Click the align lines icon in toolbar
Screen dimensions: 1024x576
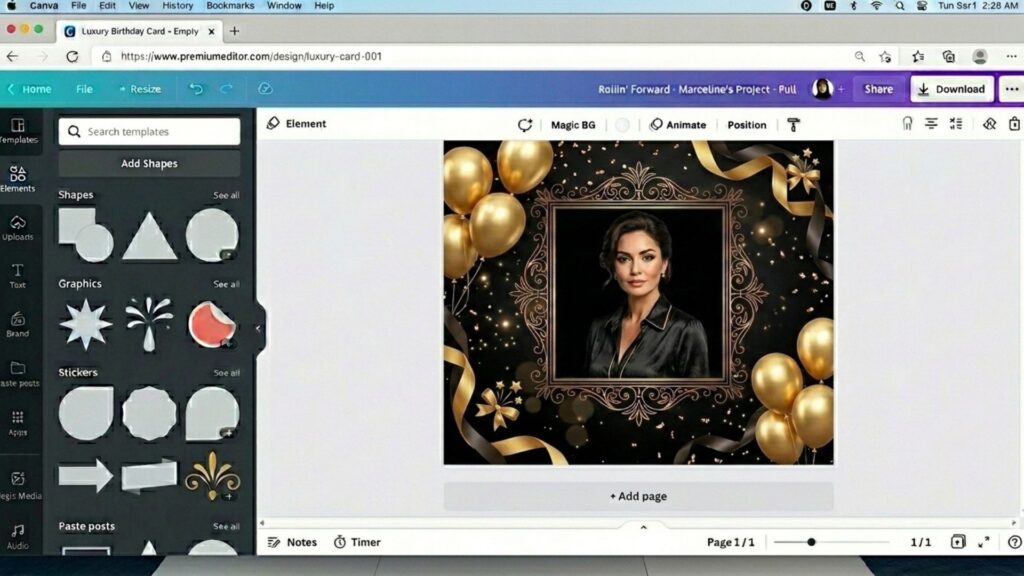(x=931, y=123)
